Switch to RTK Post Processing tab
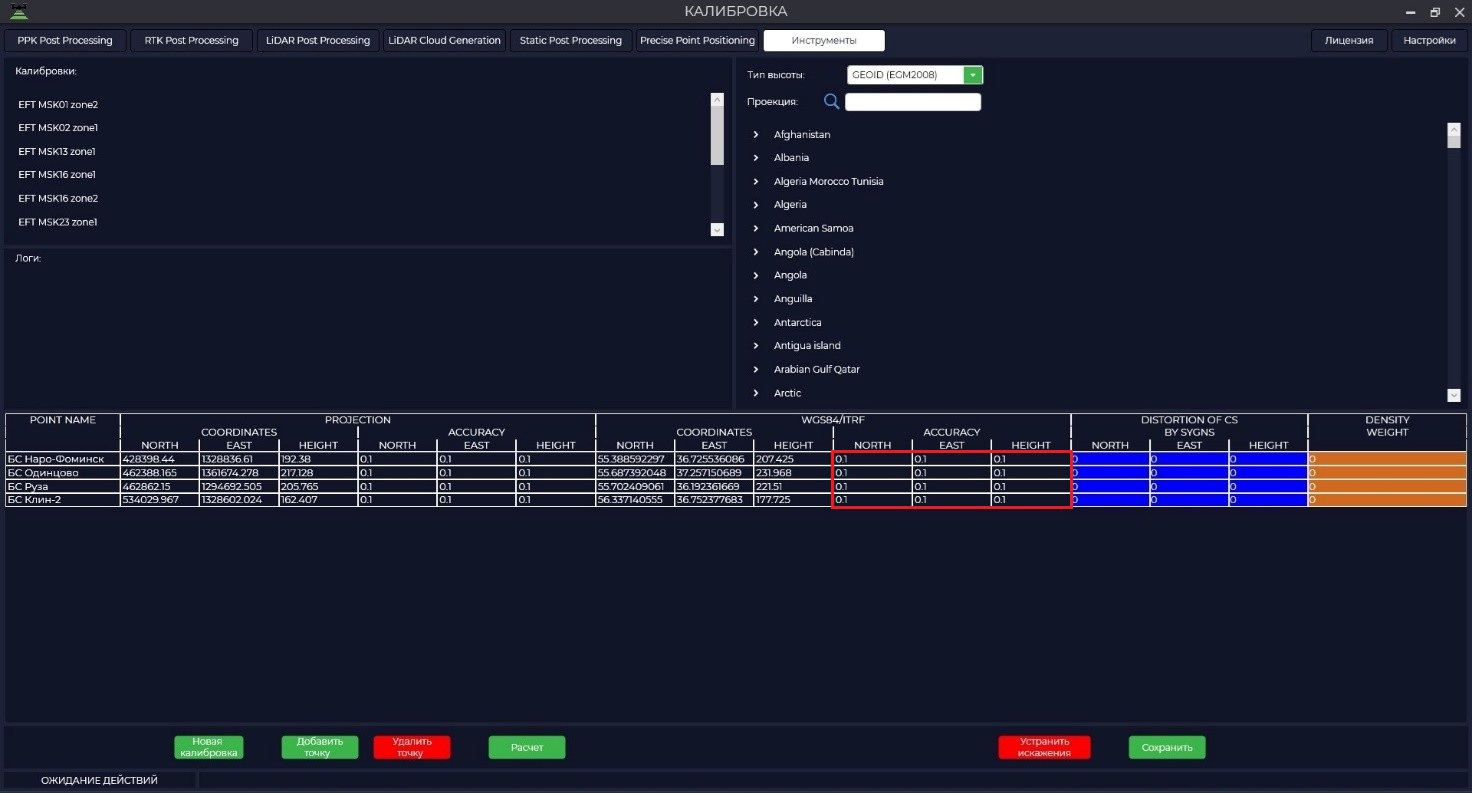This screenshot has width=1472, height=793. (191, 40)
